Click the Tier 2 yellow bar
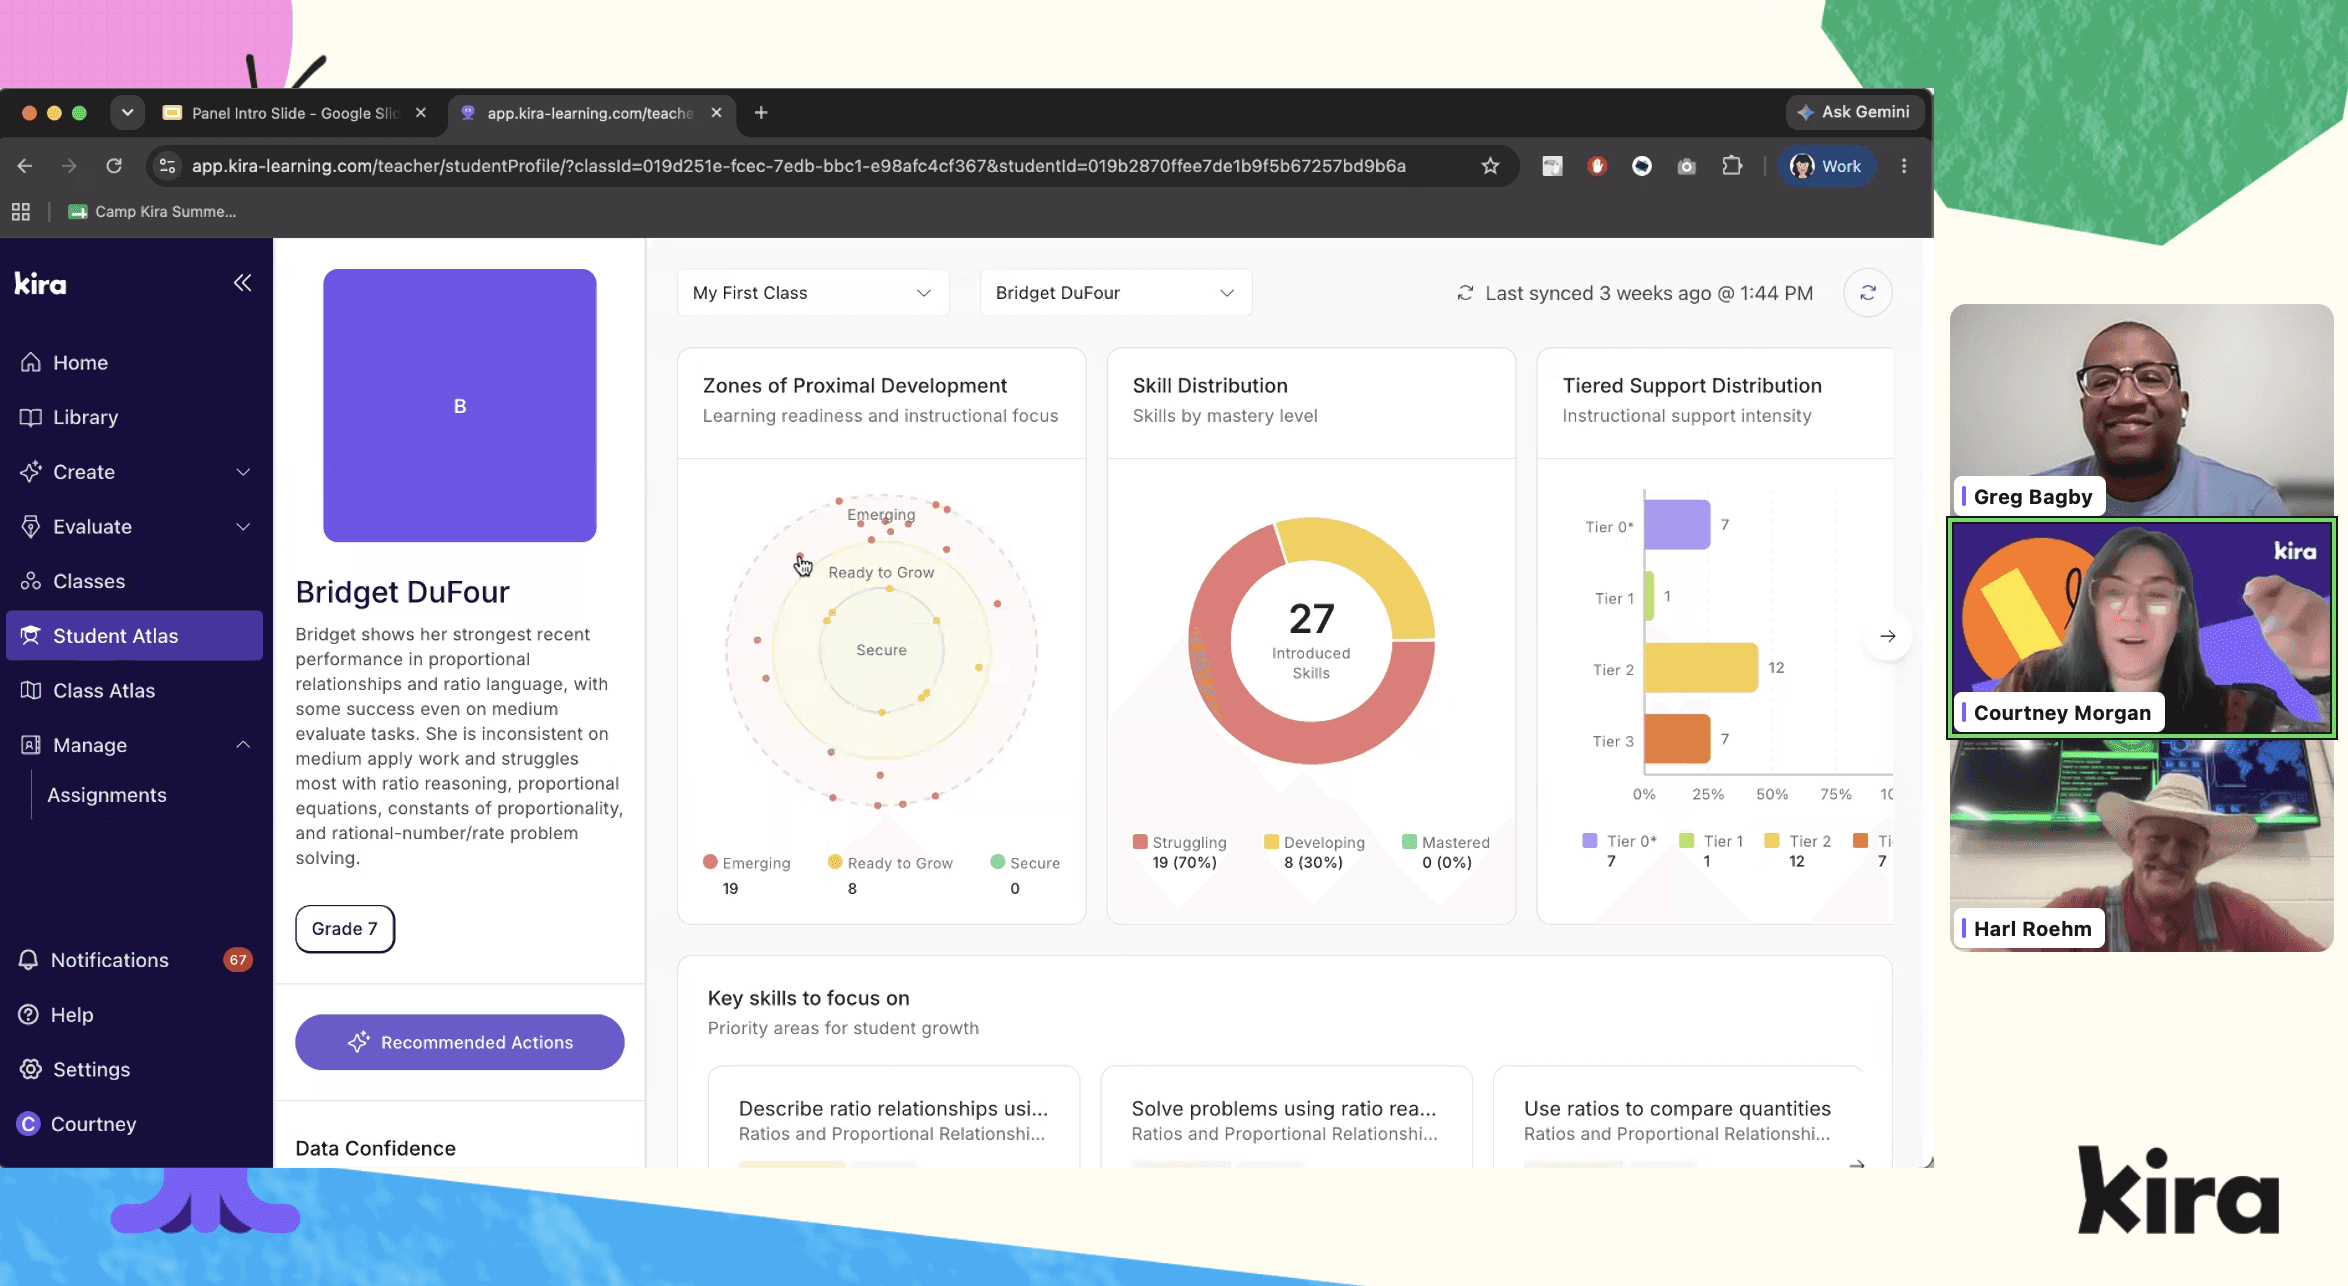This screenshot has width=2348, height=1286. pyautogui.click(x=1701, y=668)
